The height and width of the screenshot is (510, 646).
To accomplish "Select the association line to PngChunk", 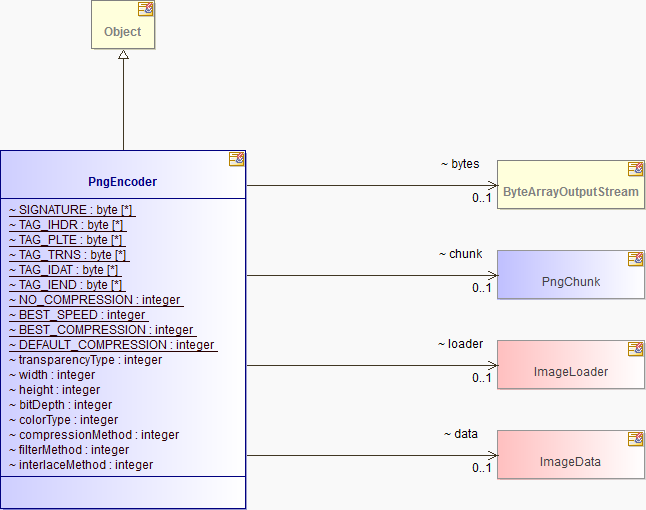I will coord(372,276).
